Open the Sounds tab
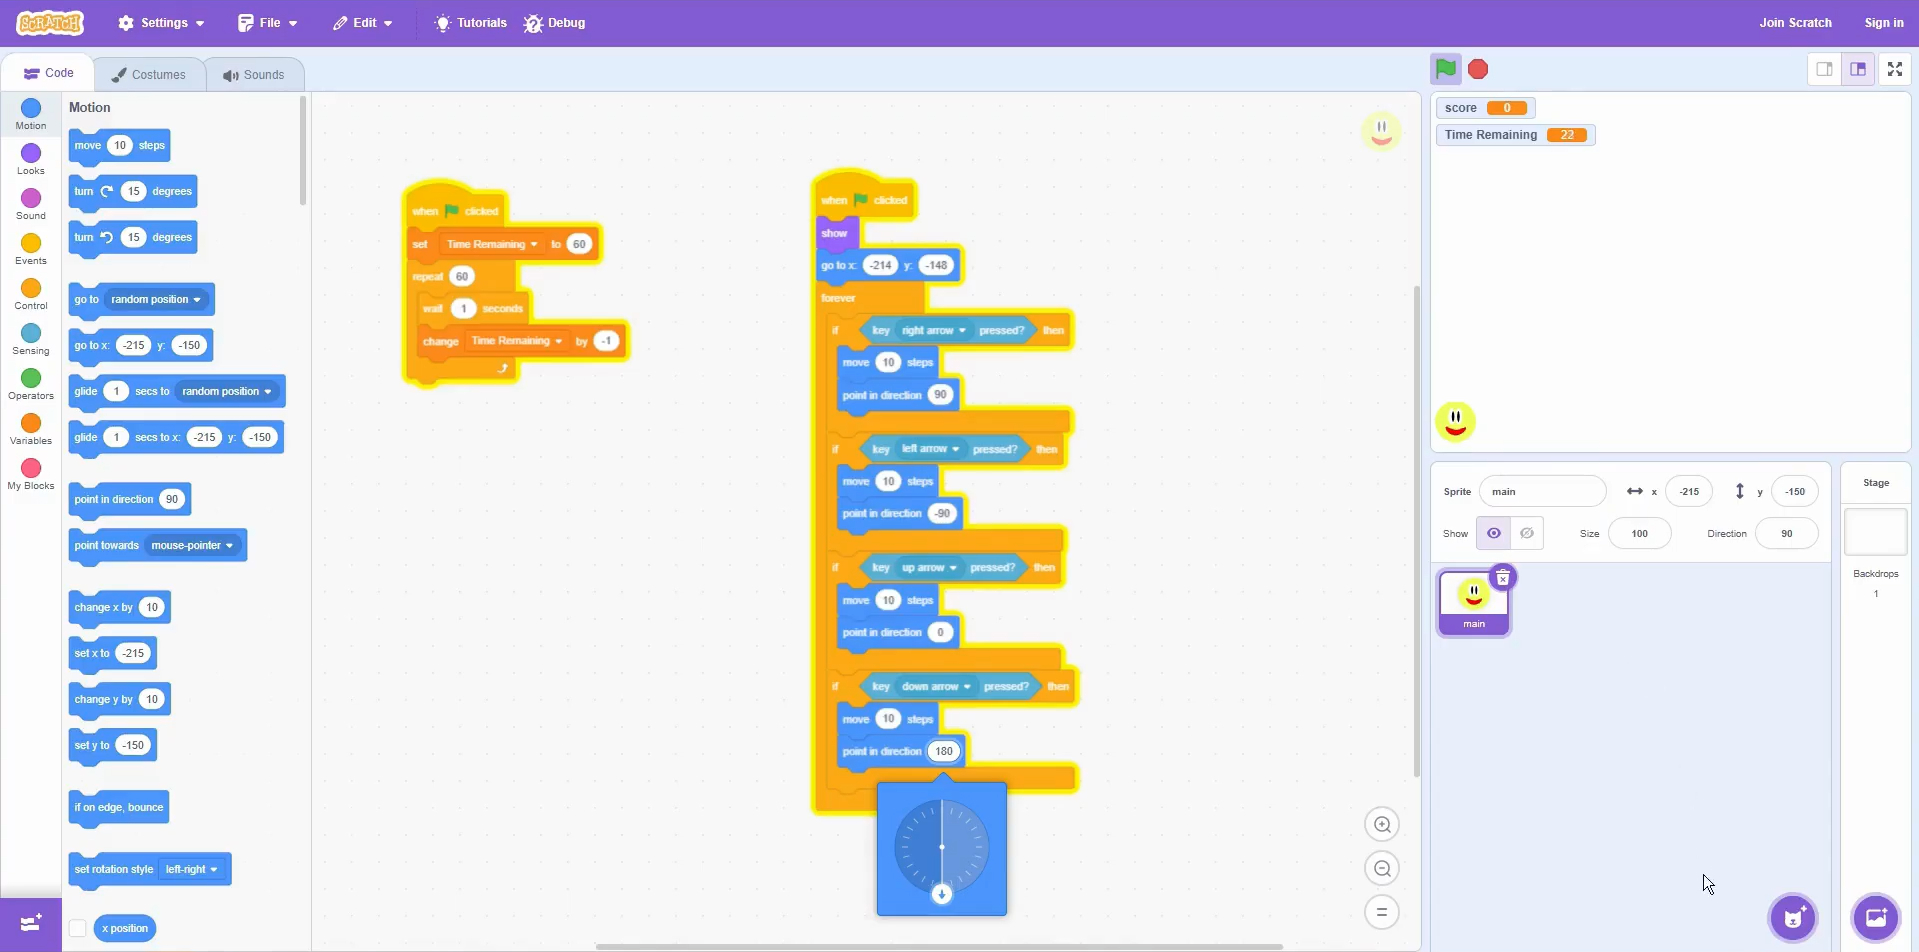The height and width of the screenshot is (952, 1919). coord(254,75)
